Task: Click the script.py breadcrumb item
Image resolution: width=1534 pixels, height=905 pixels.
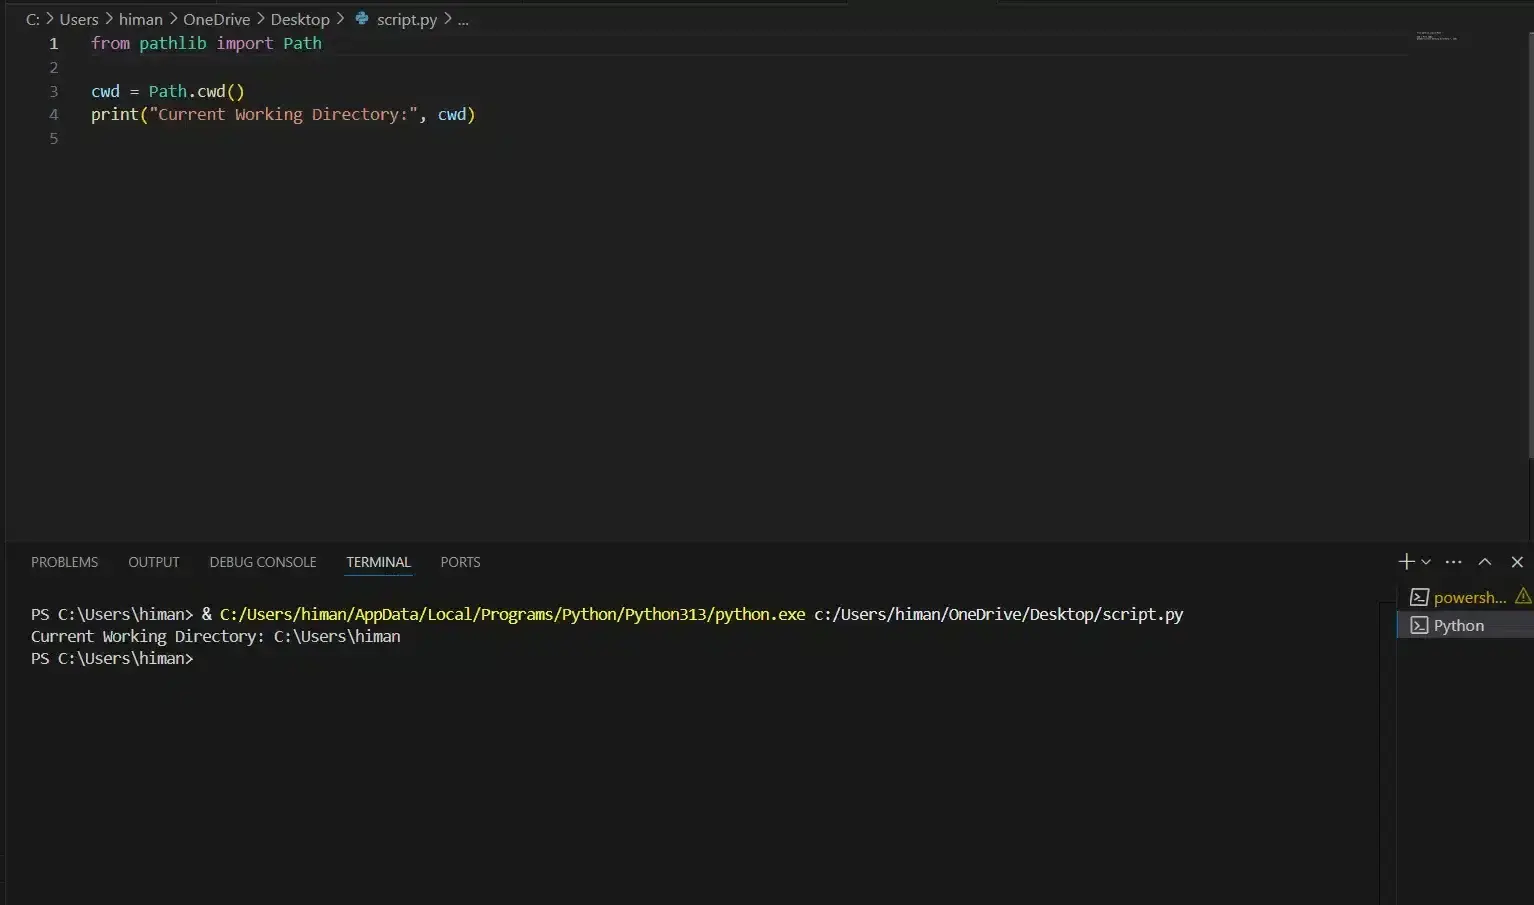Action: tap(407, 19)
